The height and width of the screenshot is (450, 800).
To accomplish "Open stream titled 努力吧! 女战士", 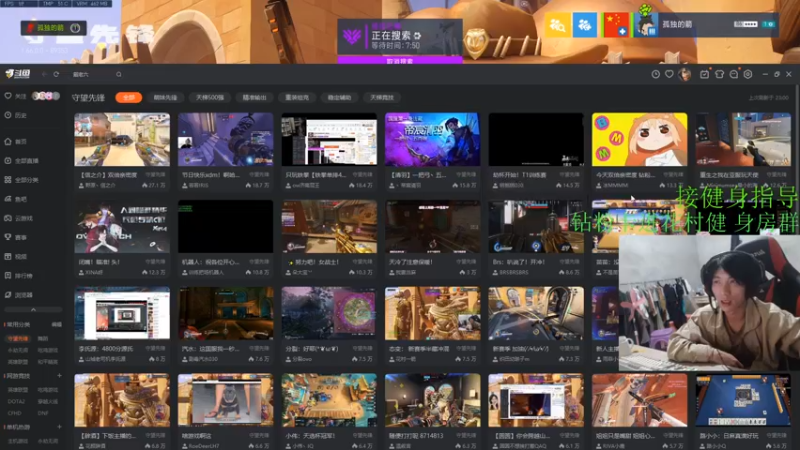I will 329,227.
